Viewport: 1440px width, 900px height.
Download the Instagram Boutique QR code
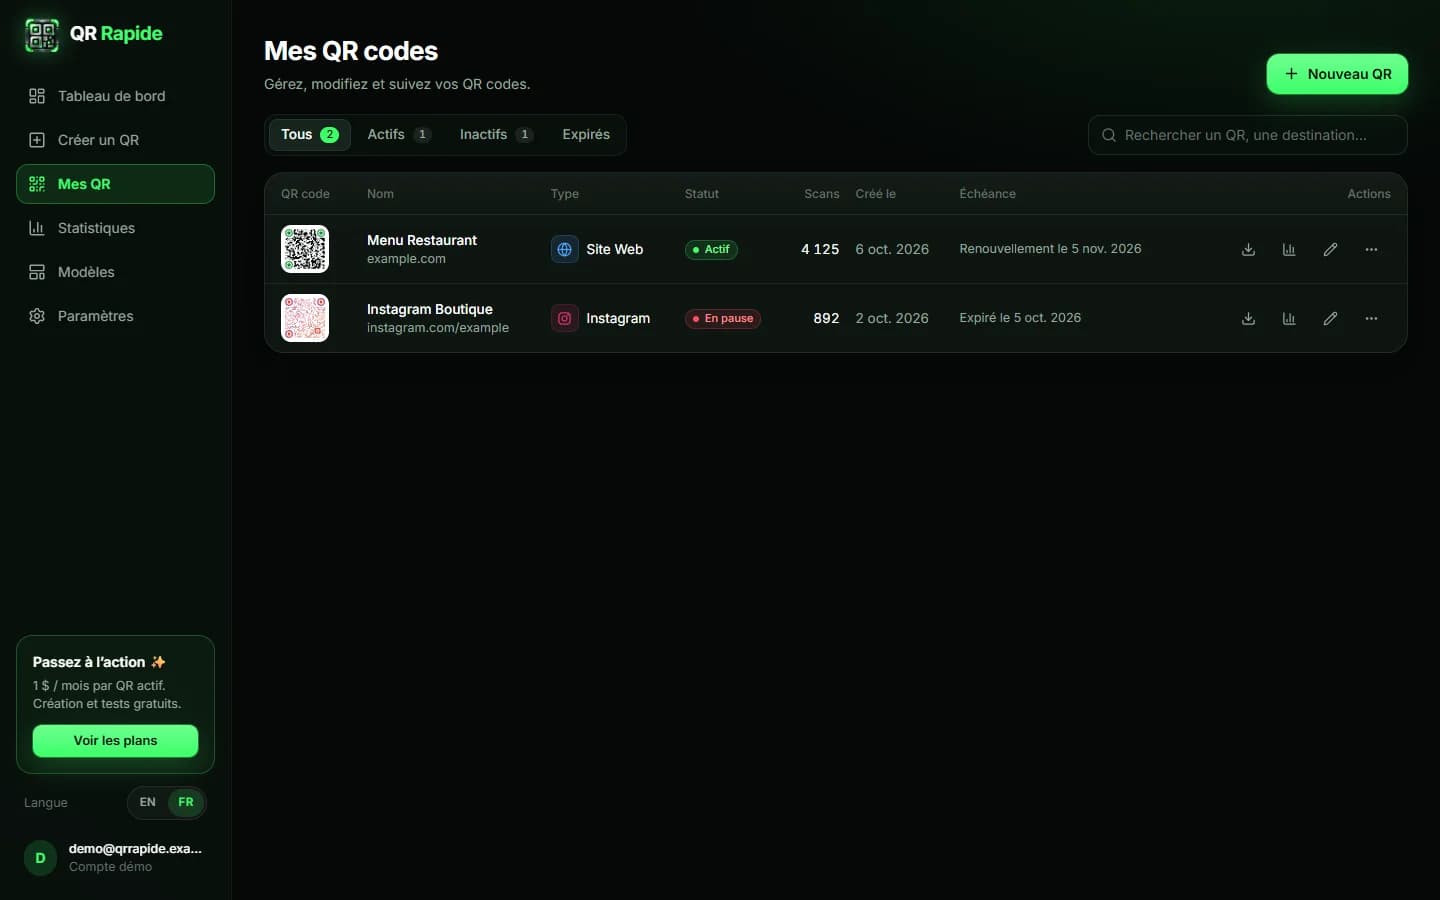pyautogui.click(x=1248, y=318)
